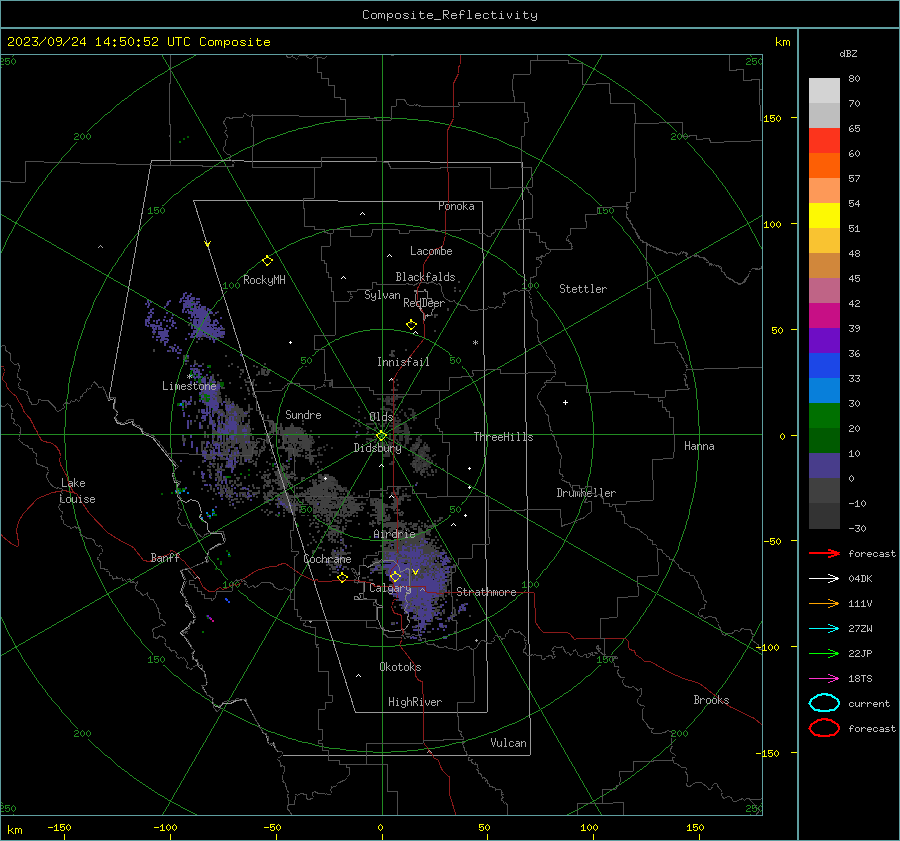The width and height of the screenshot is (900, 841).
Task: Select the HighRiver label
Action: click(x=415, y=702)
